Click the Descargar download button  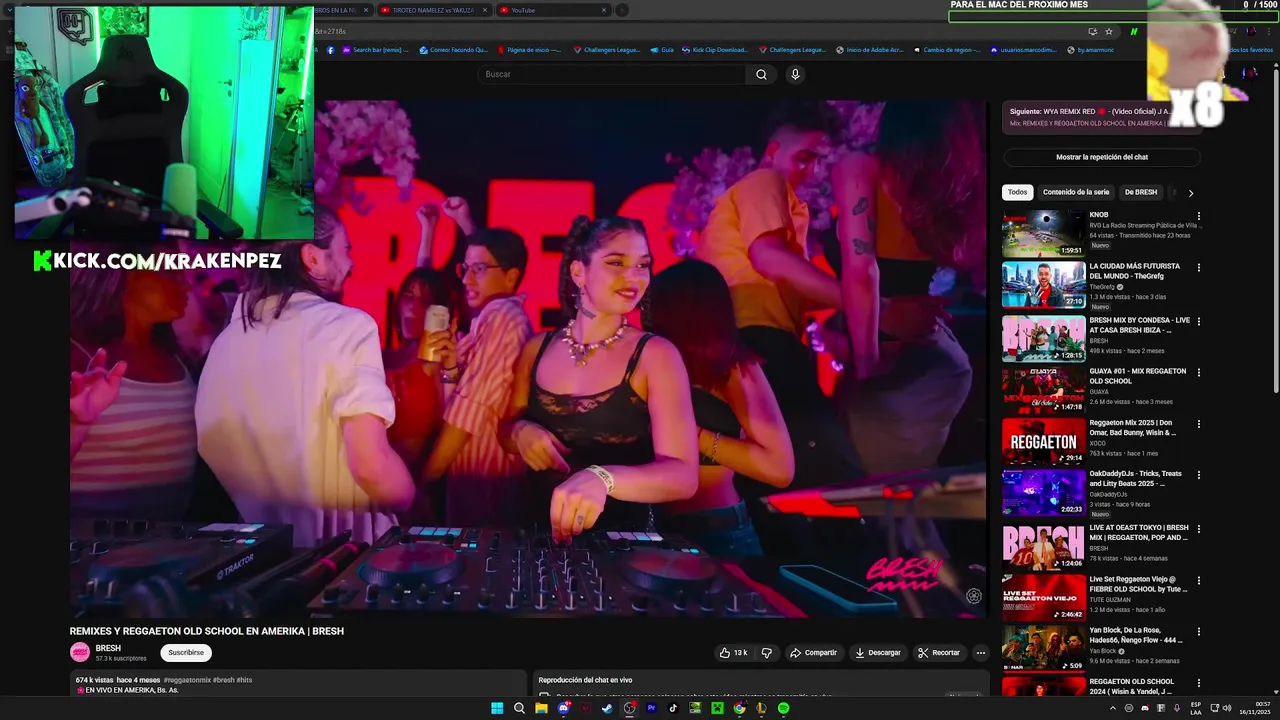[878, 653]
